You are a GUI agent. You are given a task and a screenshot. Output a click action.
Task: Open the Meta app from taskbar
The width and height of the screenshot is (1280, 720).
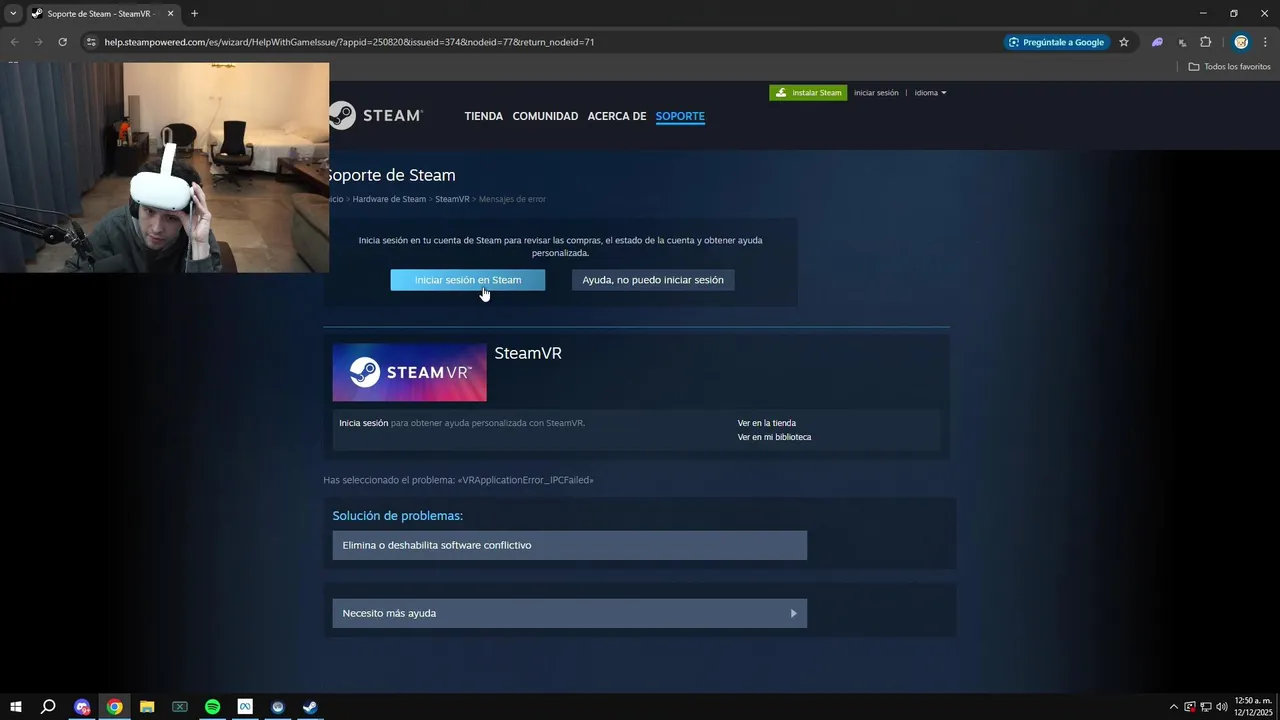[245, 707]
